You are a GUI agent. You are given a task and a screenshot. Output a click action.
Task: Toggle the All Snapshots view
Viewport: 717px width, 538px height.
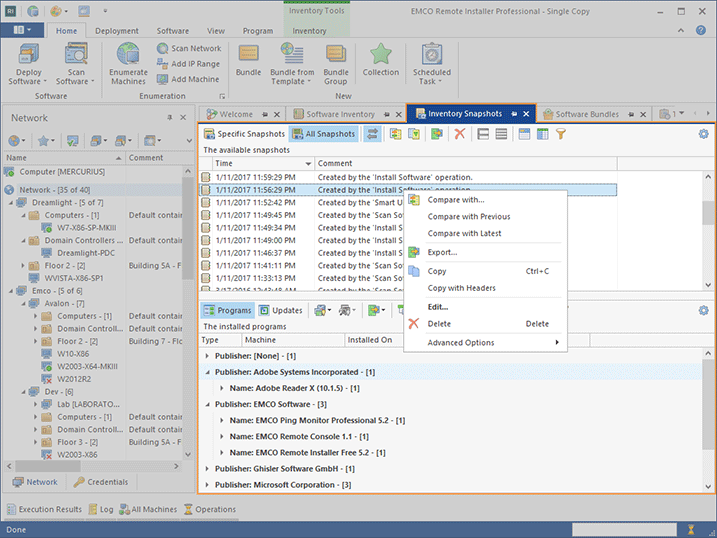(x=323, y=134)
